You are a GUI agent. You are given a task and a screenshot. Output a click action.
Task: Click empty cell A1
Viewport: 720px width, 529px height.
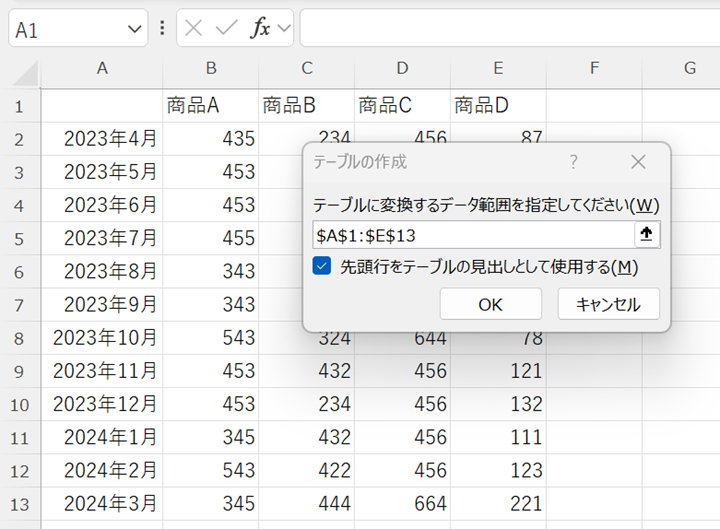[x=102, y=106]
